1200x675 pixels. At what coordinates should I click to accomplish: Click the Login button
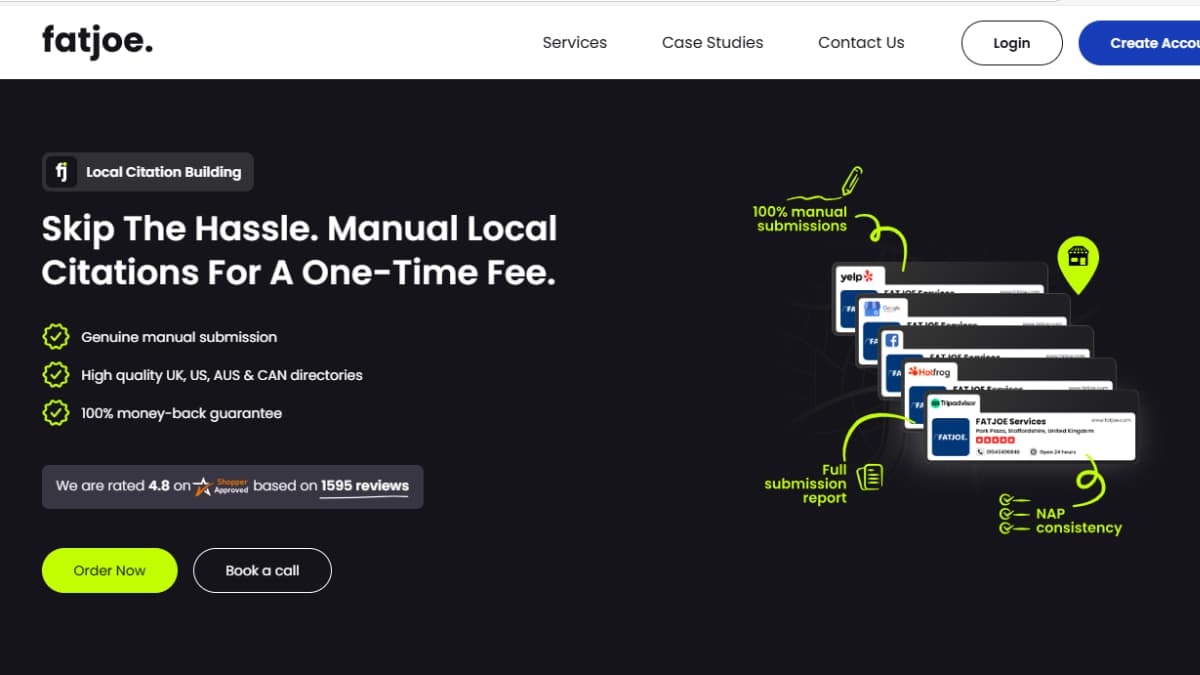point(1011,43)
